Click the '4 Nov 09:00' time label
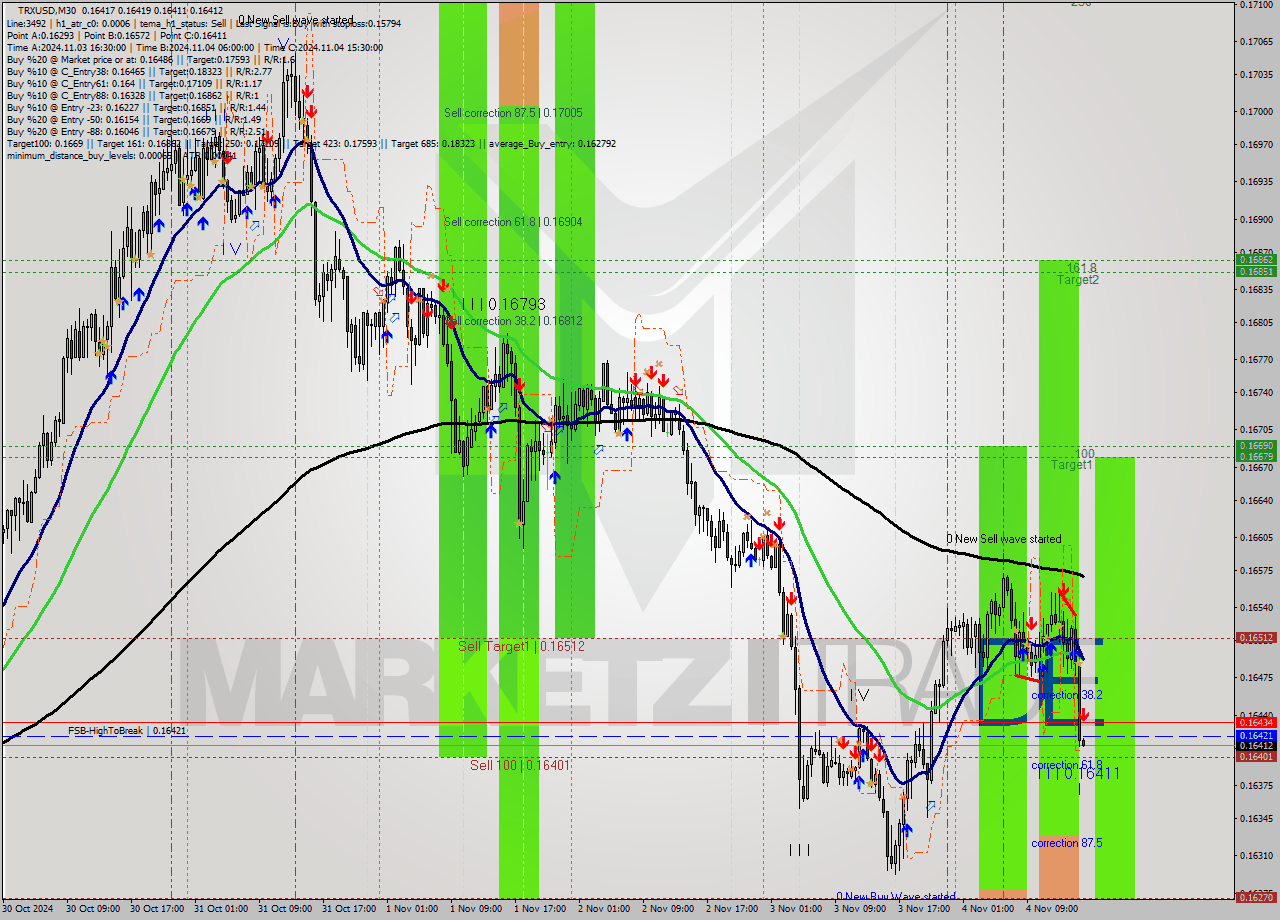This screenshot has height=920, width=1280. tap(1052, 910)
